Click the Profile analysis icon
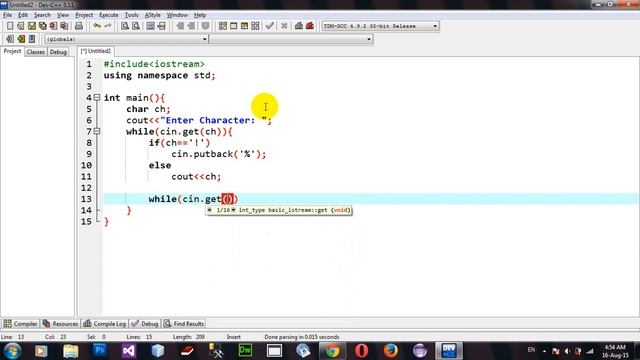This screenshot has width=640, height=360. pos(299,26)
